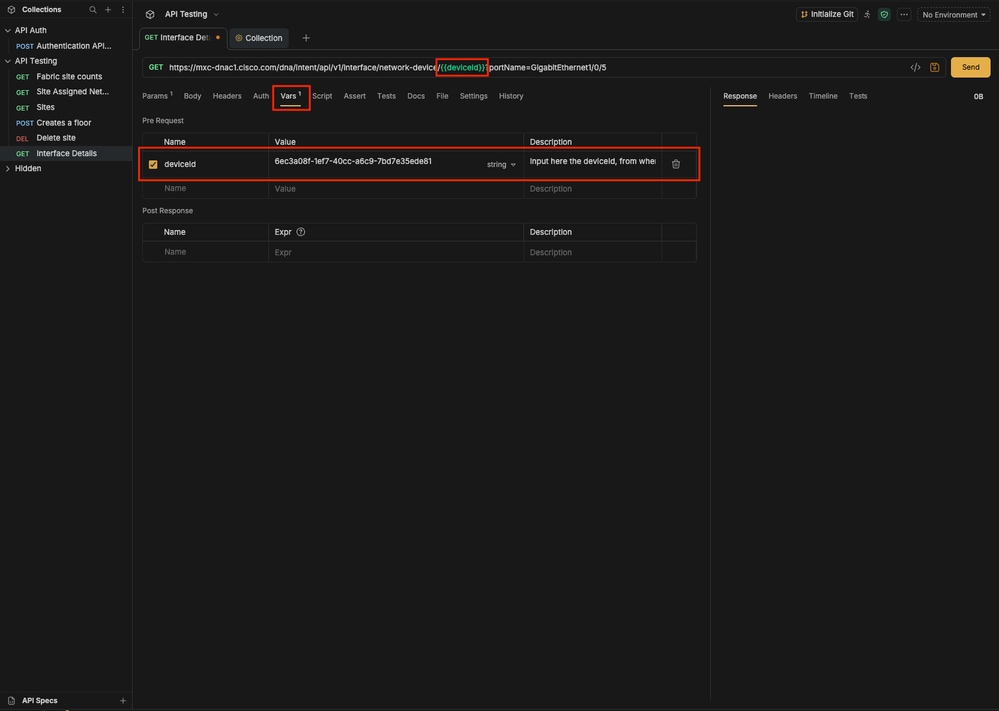Open POST Authentication API request
Screen dimensions: 999x711
tap(64, 46)
